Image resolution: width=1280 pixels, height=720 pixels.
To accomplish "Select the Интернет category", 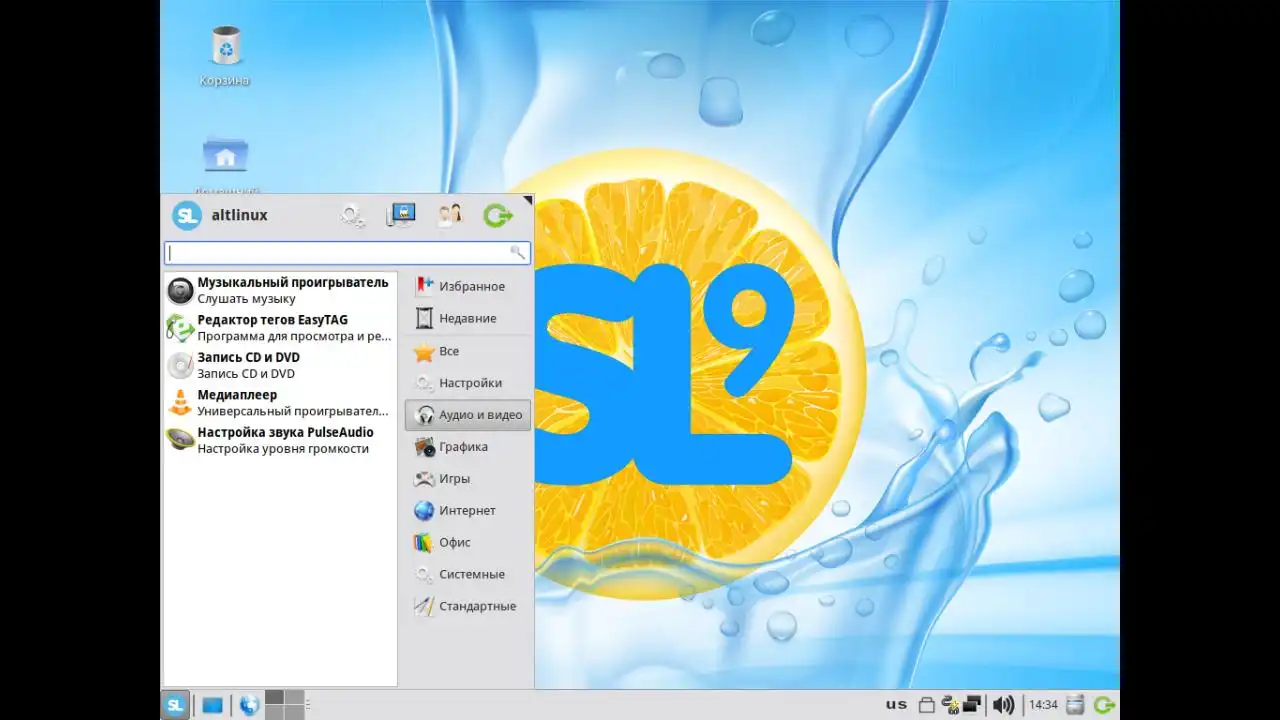I will pyautogui.click(x=468, y=511).
